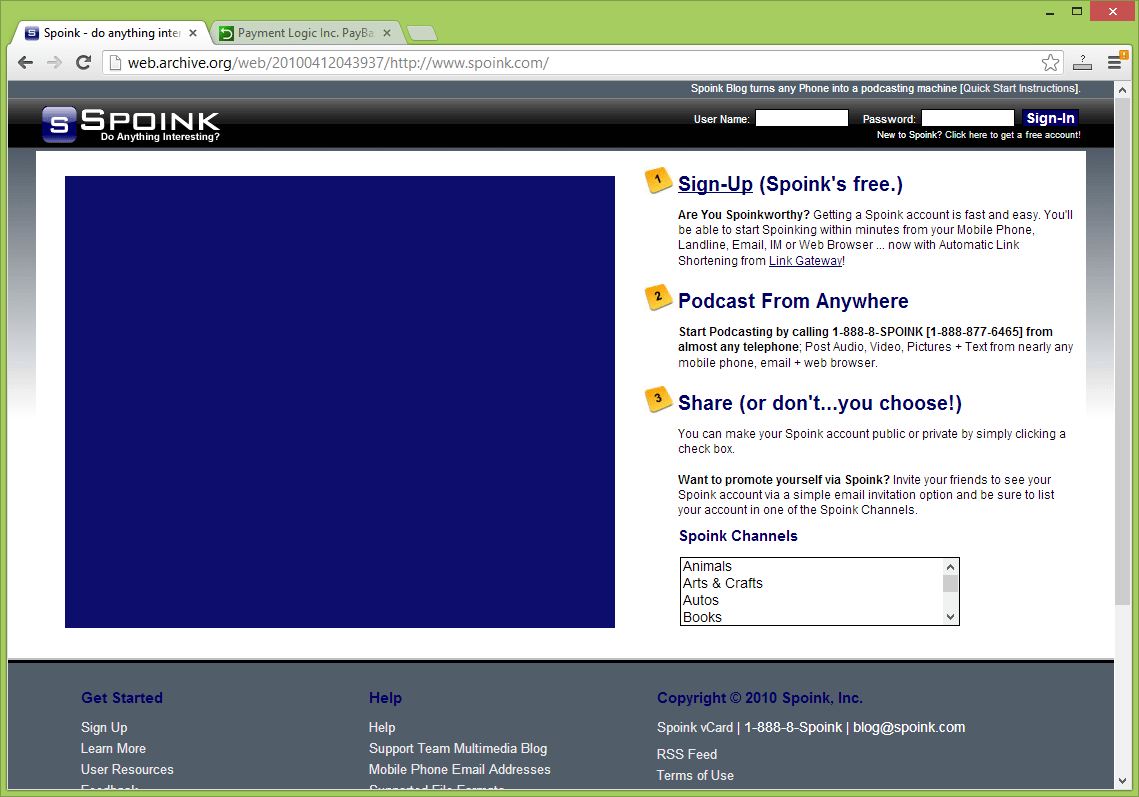The height and width of the screenshot is (797, 1139).
Task: Open the footer Sign Up link
Action: pos(104,727)
